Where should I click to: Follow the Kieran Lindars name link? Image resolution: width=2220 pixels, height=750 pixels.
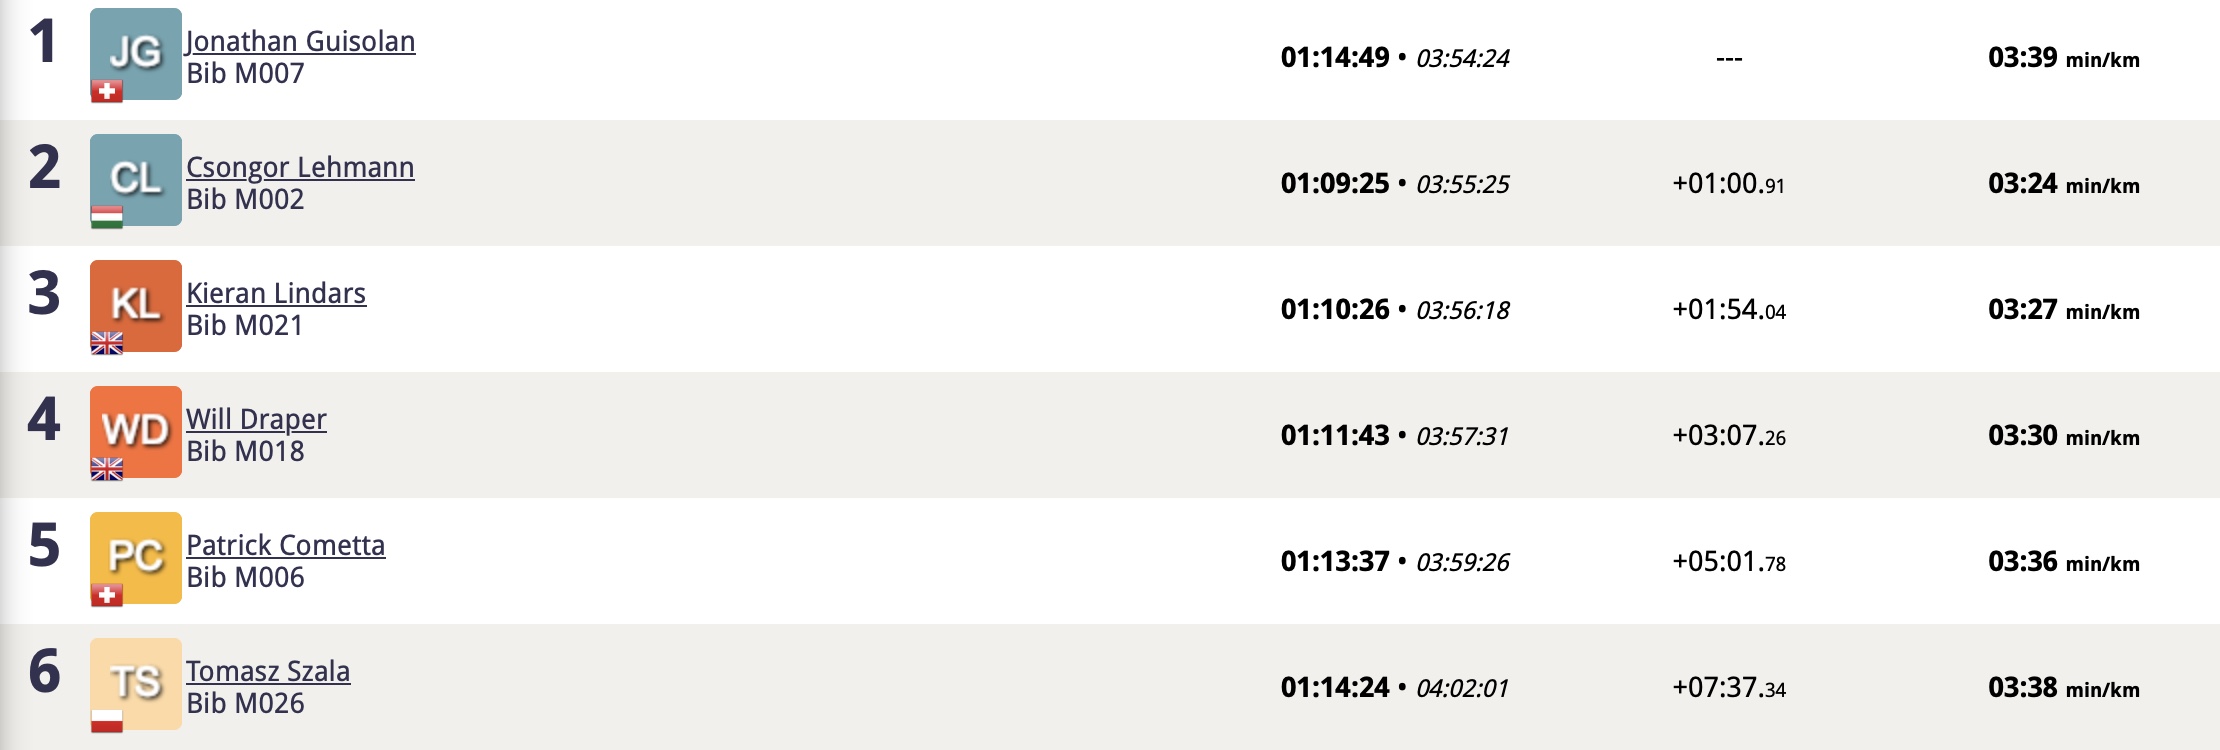(x=276, y=293)
